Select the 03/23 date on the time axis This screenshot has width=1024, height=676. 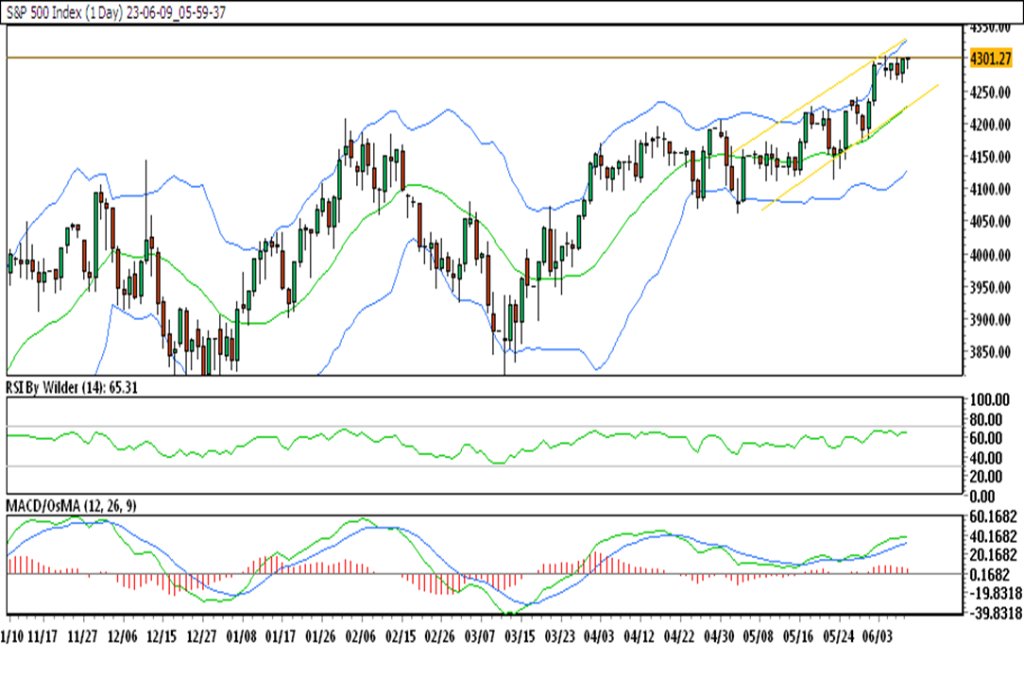point(560,637)
